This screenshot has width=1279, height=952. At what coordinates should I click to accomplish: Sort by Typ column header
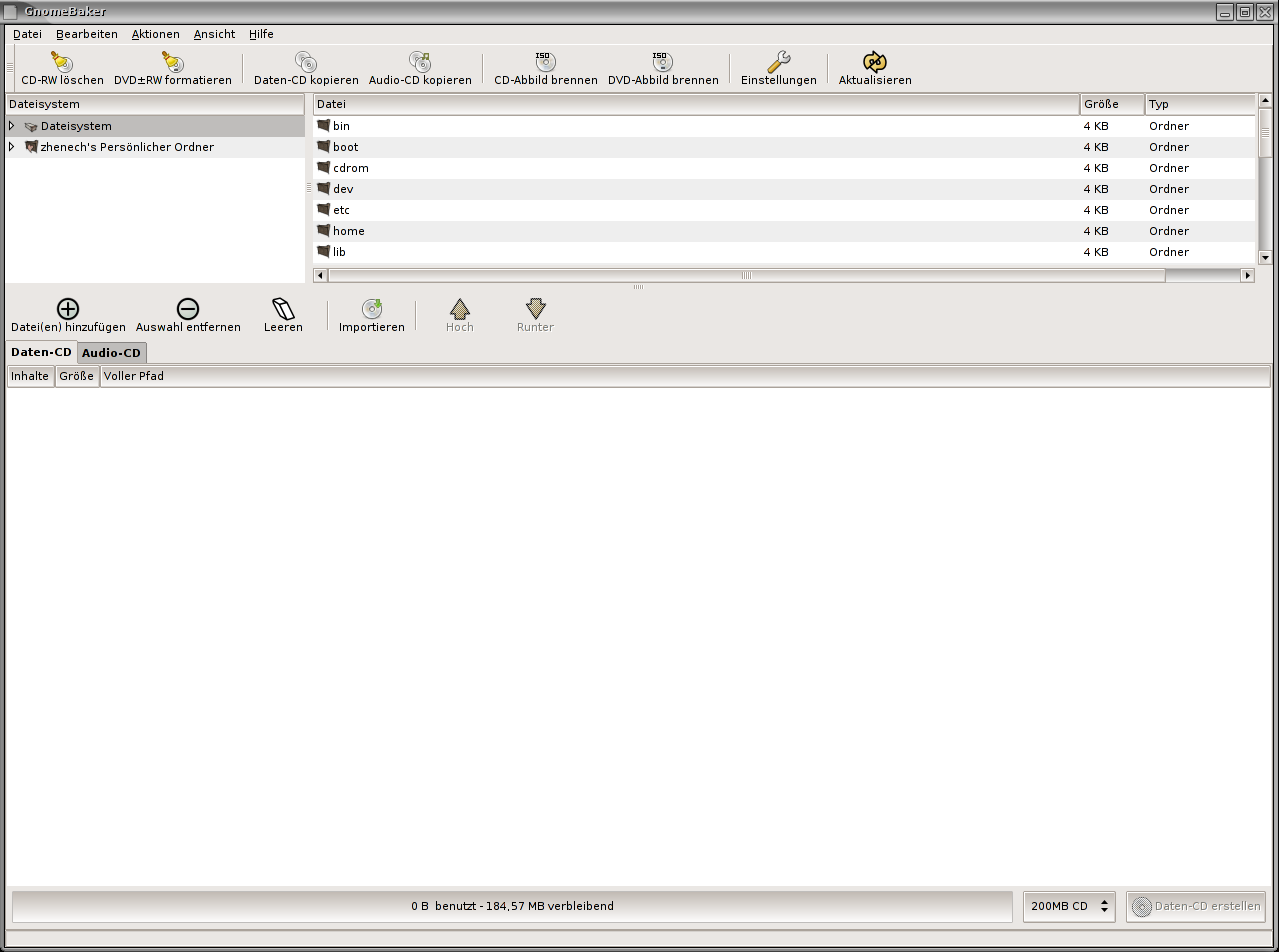(1200, 104)
